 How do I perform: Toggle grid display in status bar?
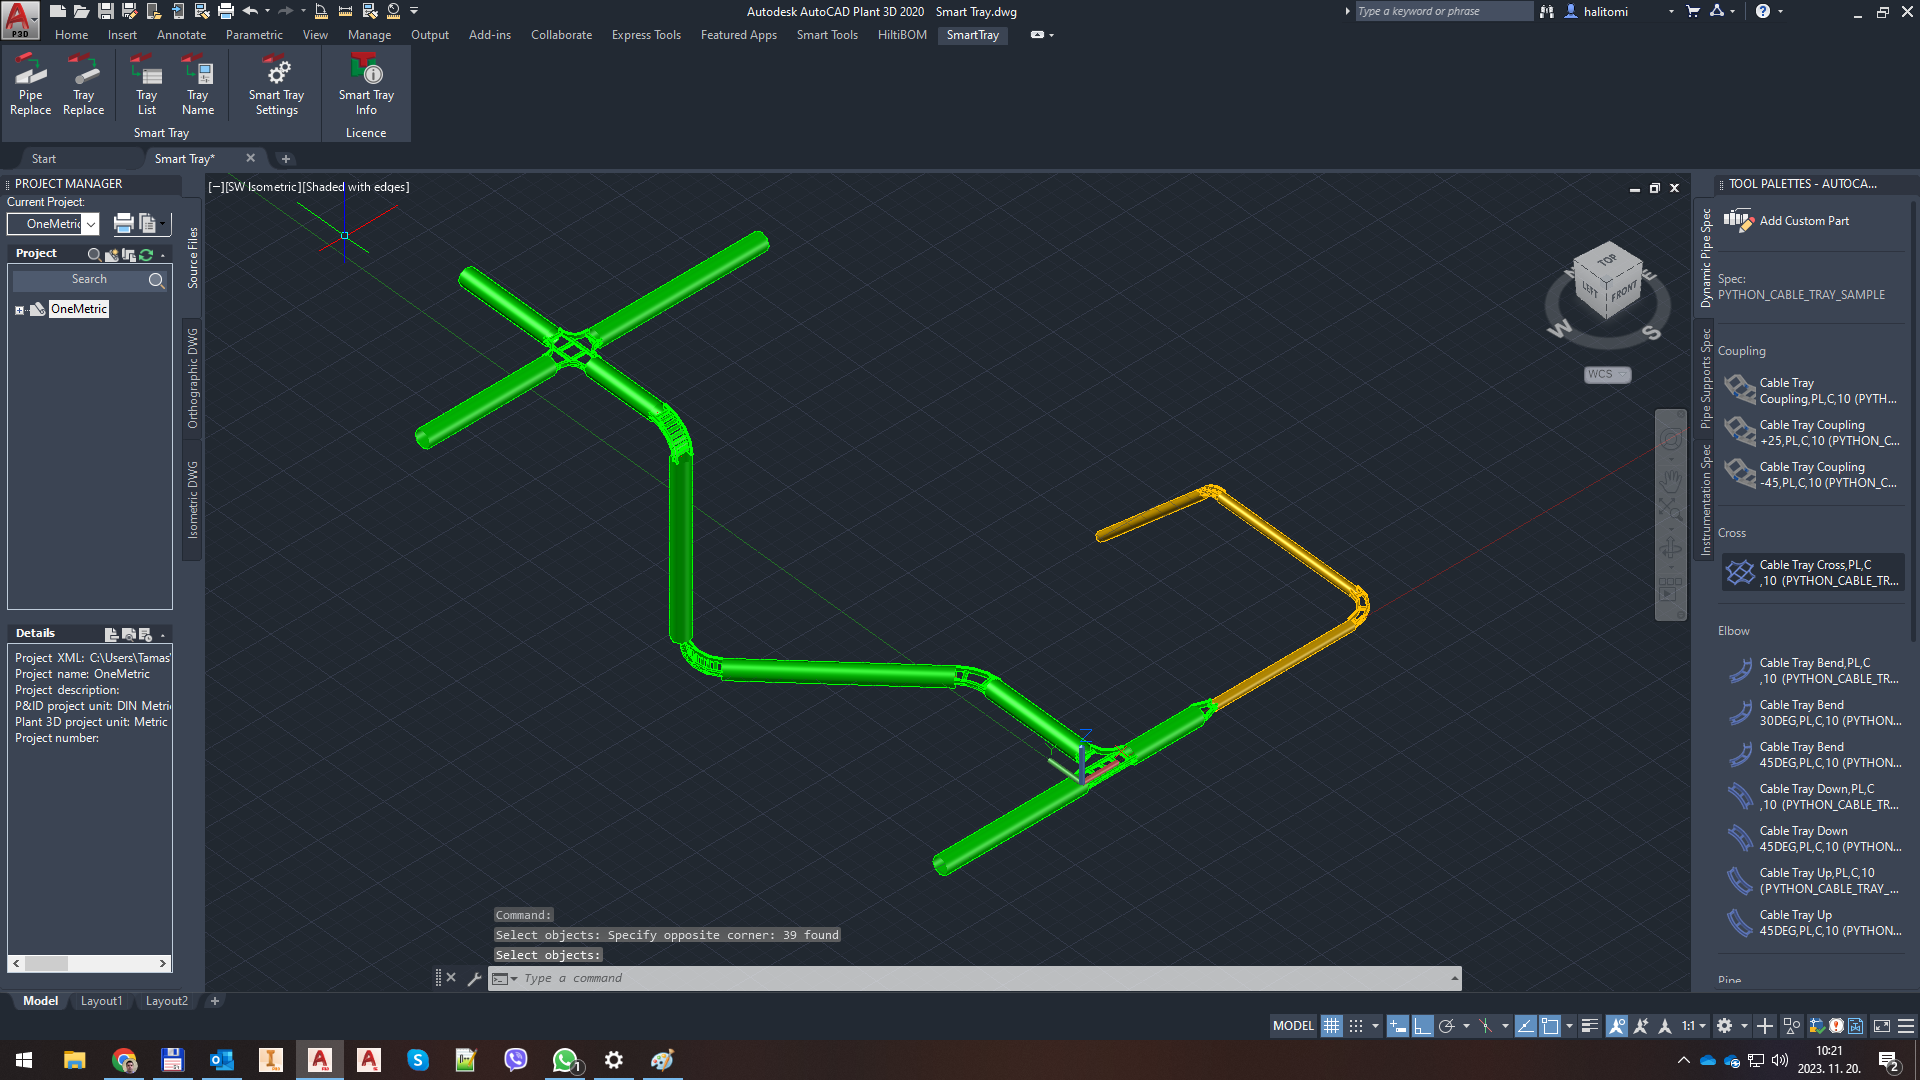[1331, 1026]
